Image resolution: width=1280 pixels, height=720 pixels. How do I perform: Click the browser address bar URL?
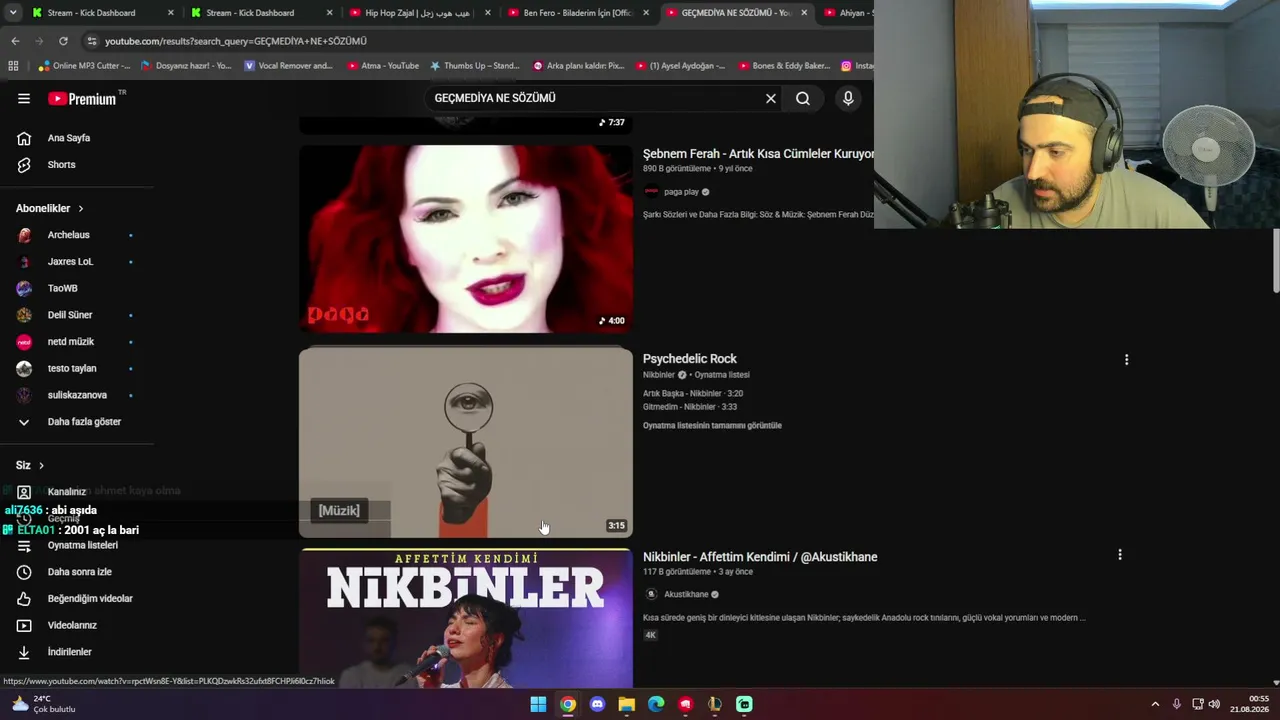[236, 41]
